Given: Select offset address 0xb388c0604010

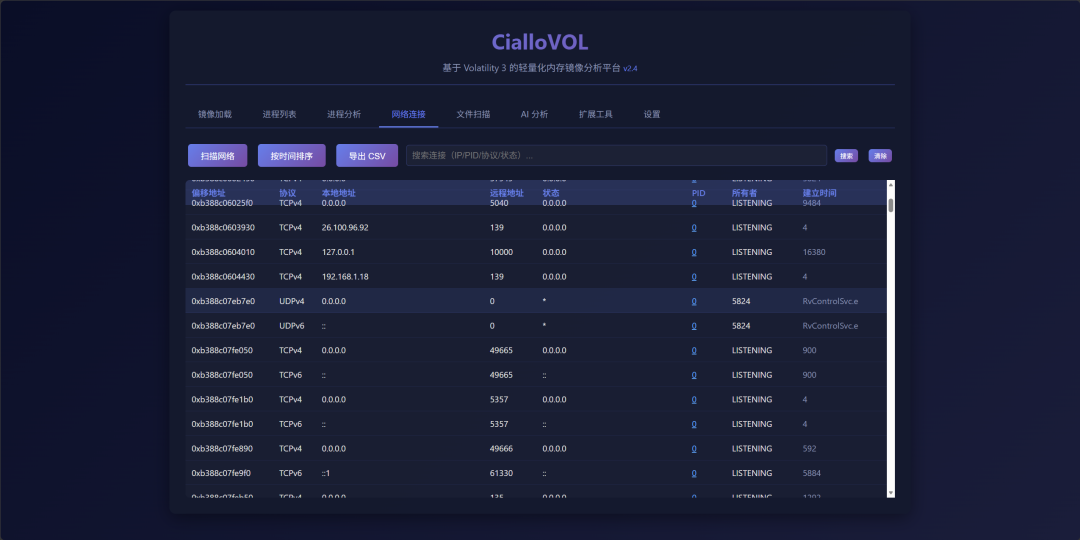Looking at the screenshot, I should tap(223, 252).
